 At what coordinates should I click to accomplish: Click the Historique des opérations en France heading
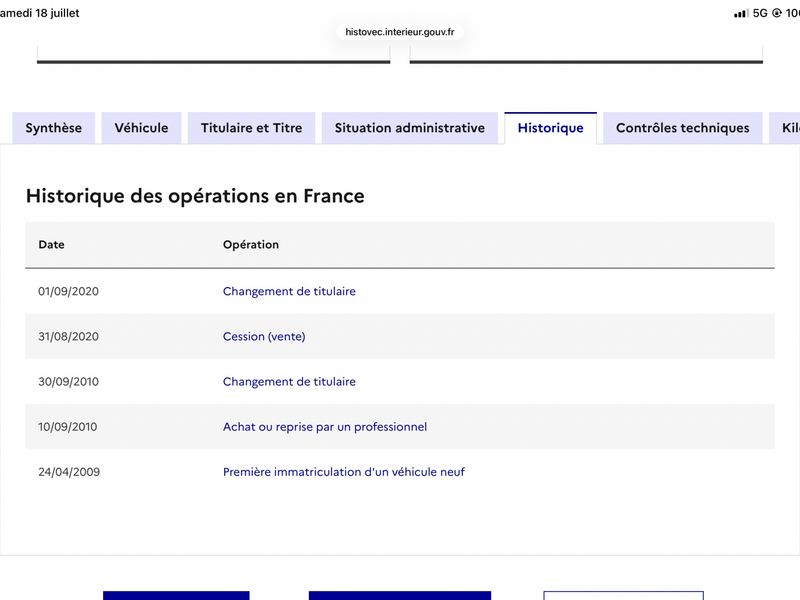195,196
